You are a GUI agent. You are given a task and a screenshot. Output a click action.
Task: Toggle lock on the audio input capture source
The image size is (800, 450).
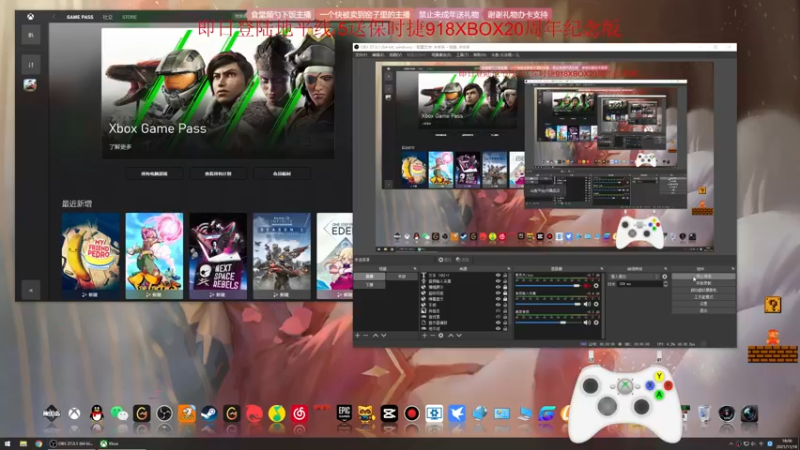[505, 281]
